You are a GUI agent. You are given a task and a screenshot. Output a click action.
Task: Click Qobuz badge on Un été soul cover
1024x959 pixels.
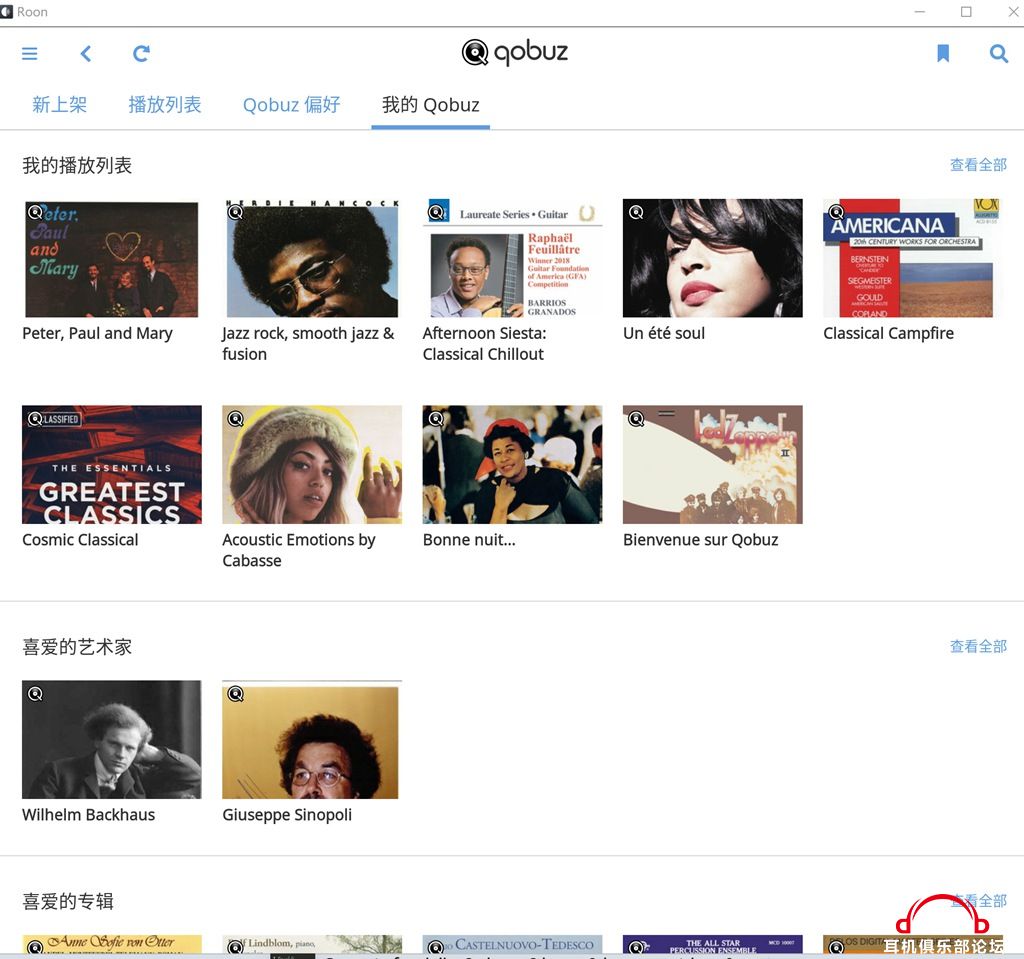pyautogui.click(x=636, y=212)
